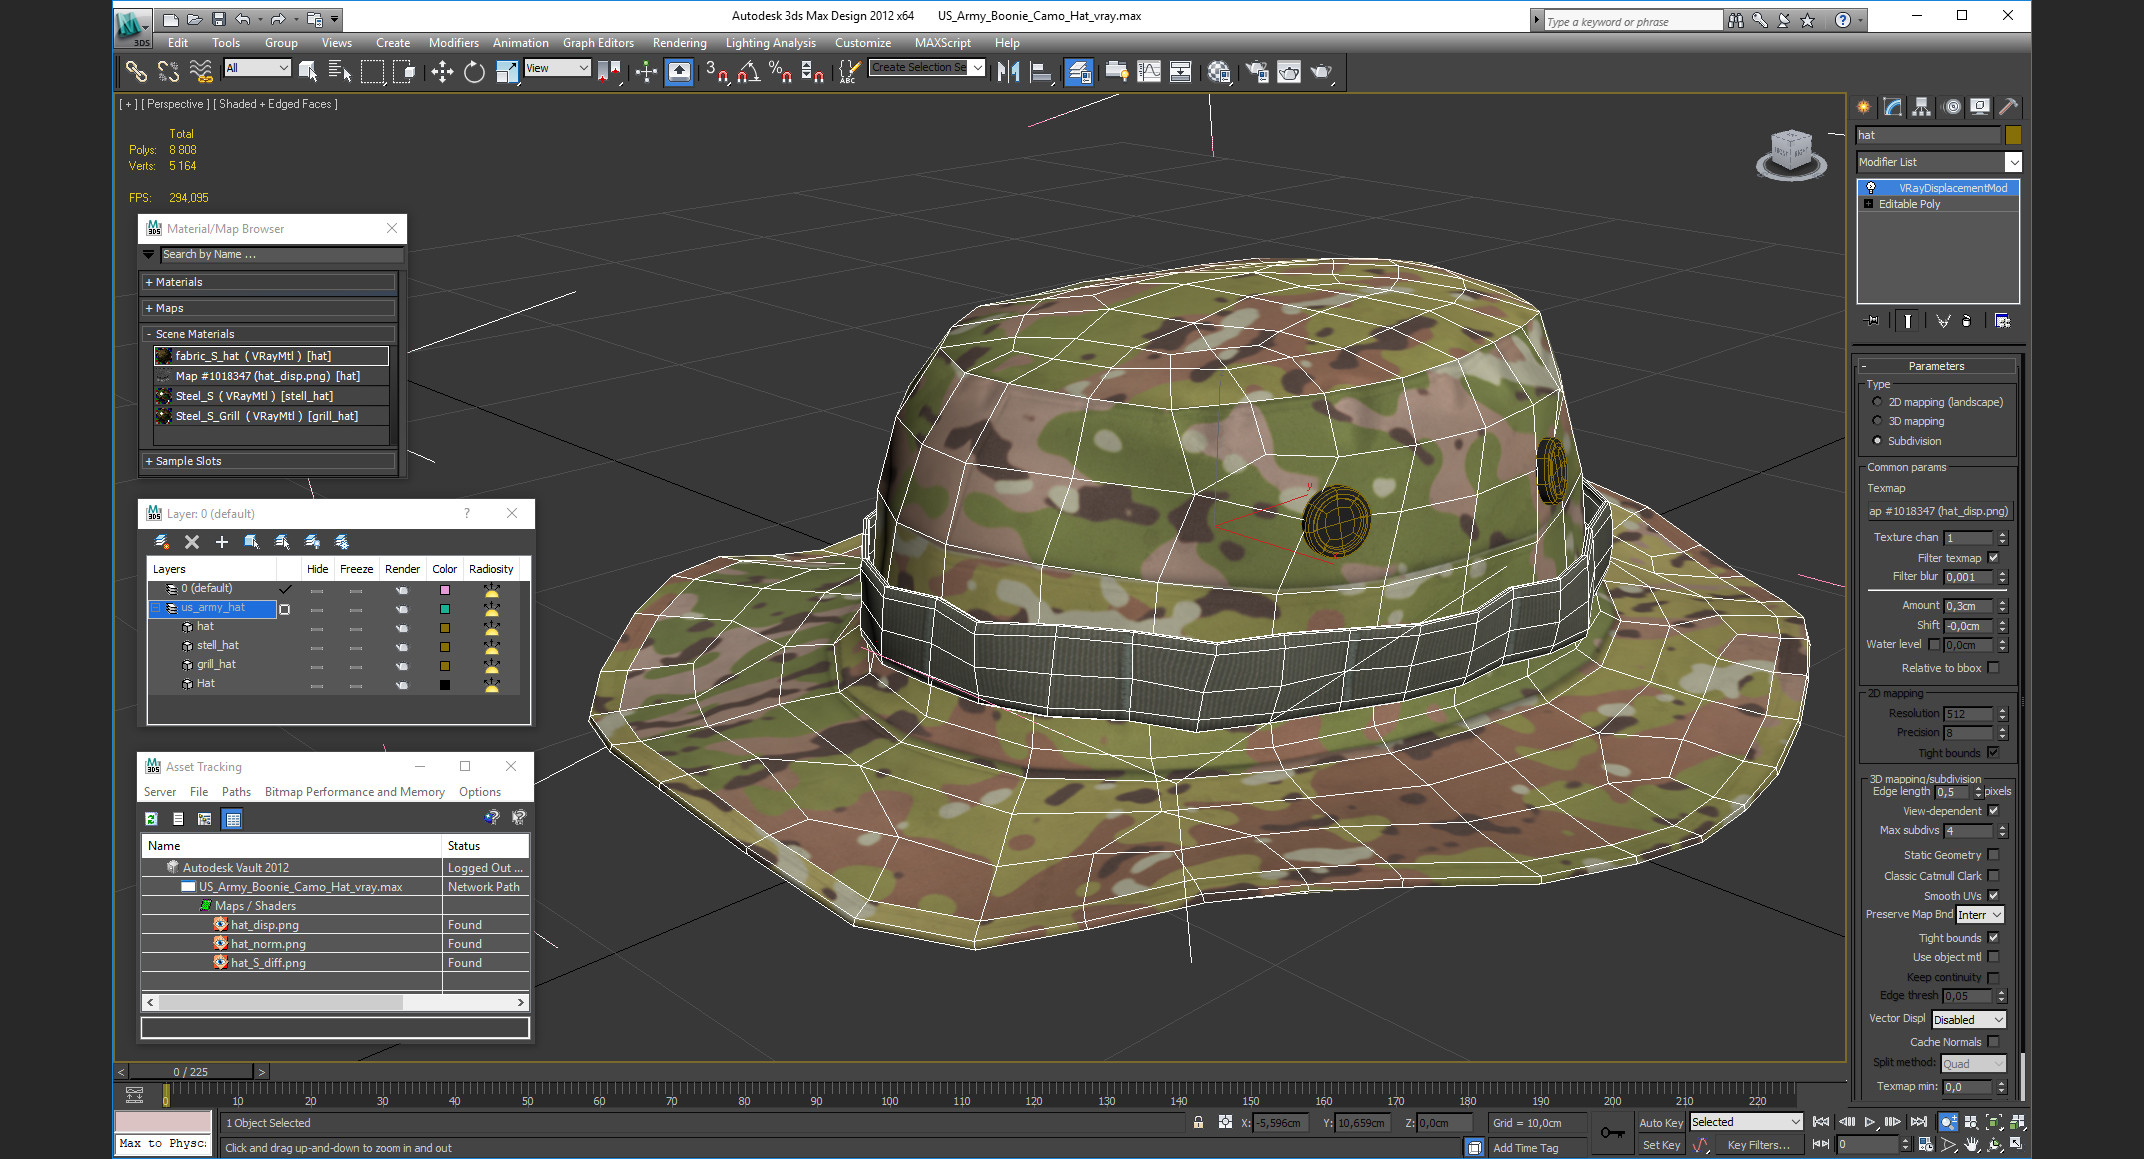
Task: Open Bitmap Performance and Memory menu
Action: (354, 792)
